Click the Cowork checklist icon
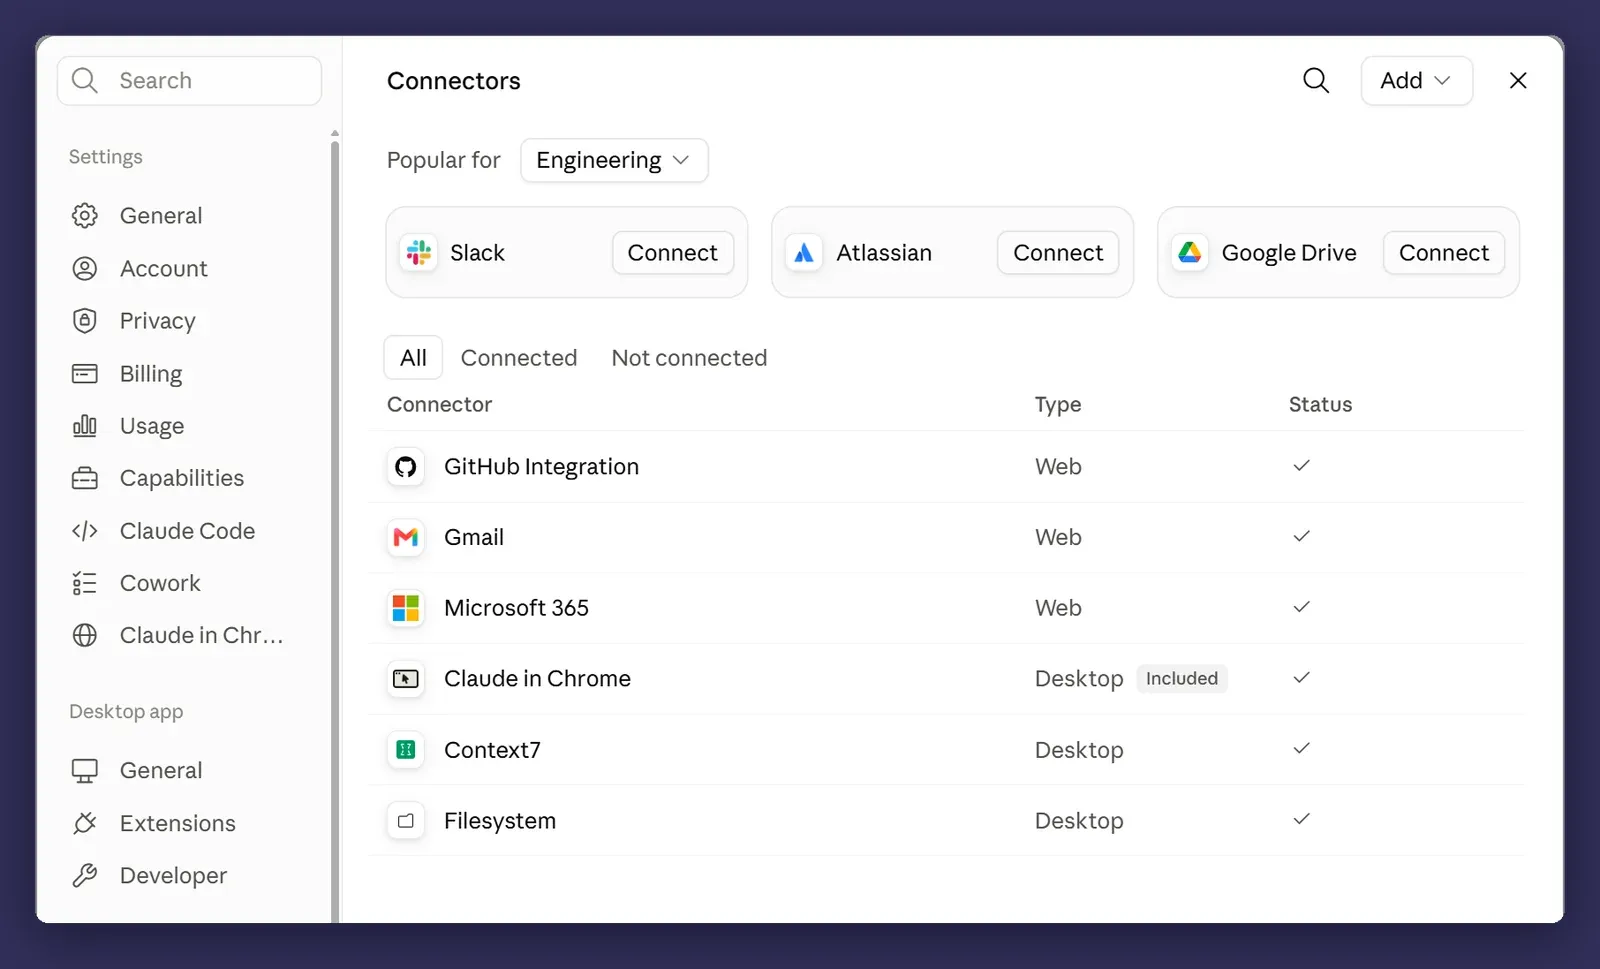Image resolution: width=1600 pixels, height=969 pixels. [85, 583]
